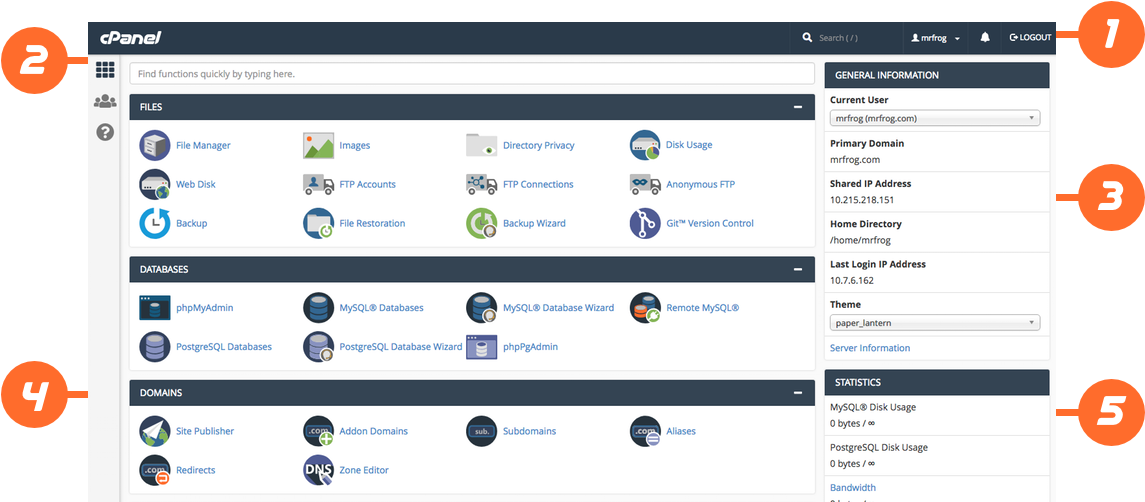
Task: Open the Disk Usage icon
Action: click(645, 145)
